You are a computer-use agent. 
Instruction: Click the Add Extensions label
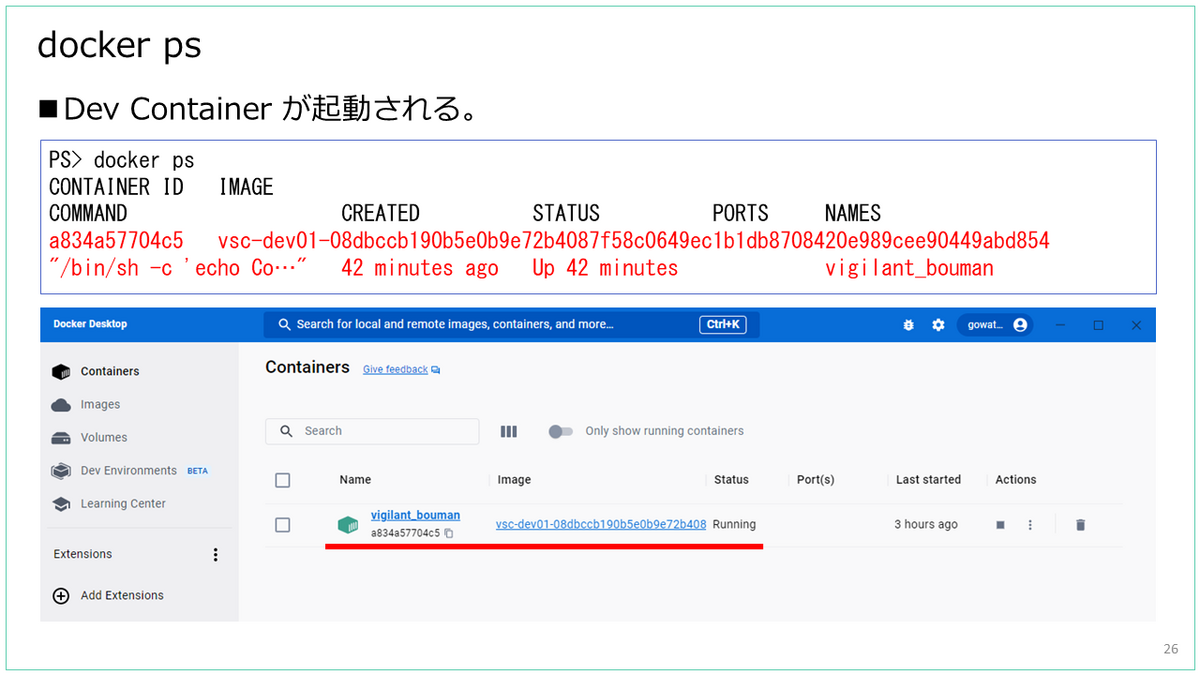[x=122, y=595]
